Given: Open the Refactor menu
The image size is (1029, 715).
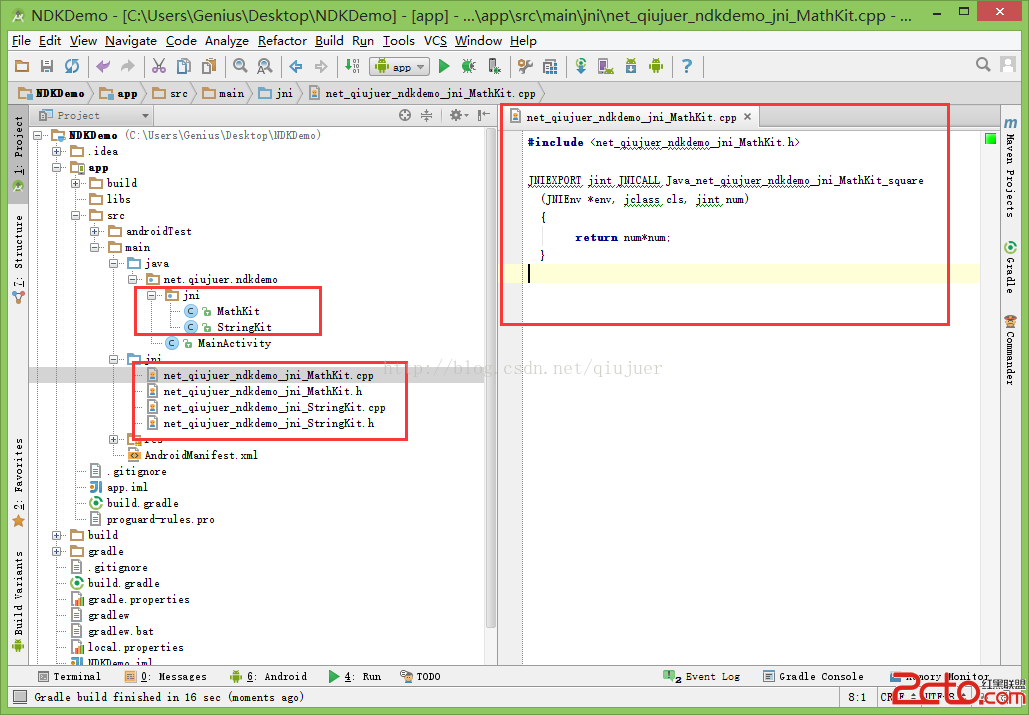Looking at the screenshot, I should [x=282, y=41].
